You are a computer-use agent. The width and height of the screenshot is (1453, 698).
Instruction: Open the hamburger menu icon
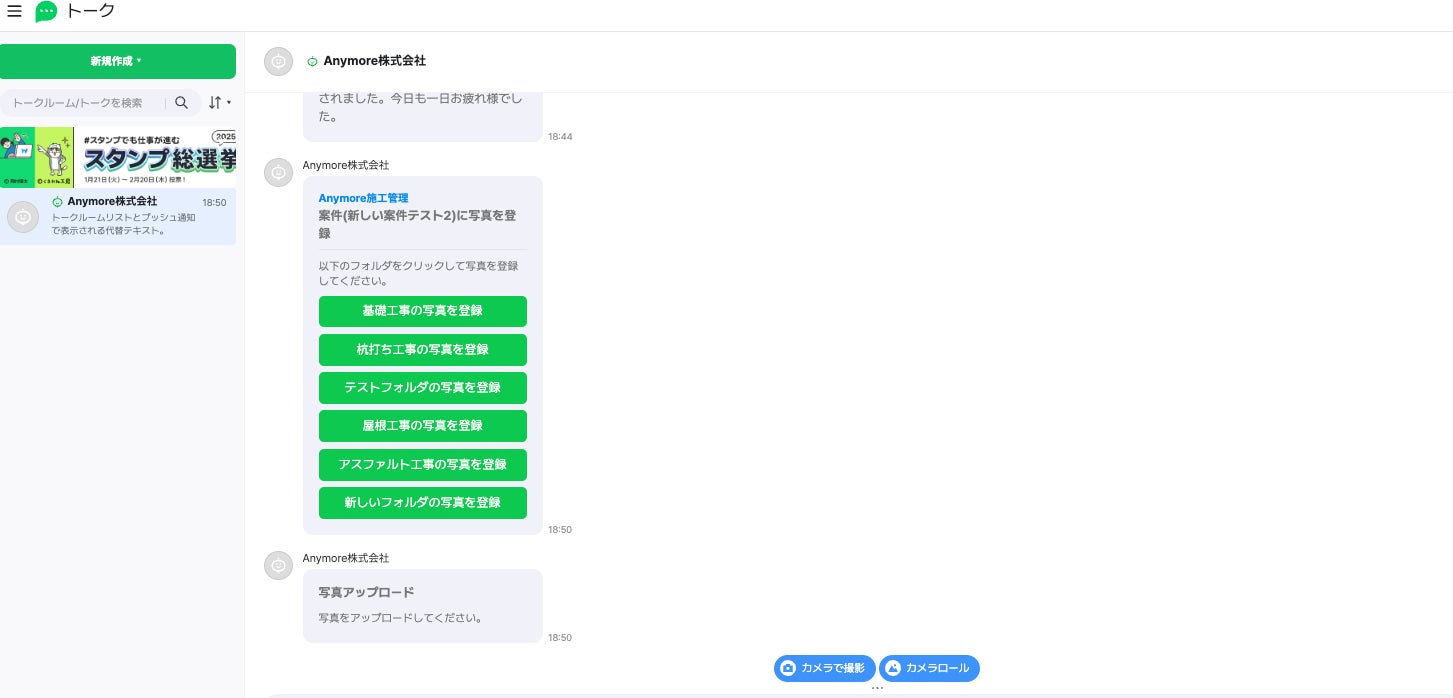coord(14,12)
